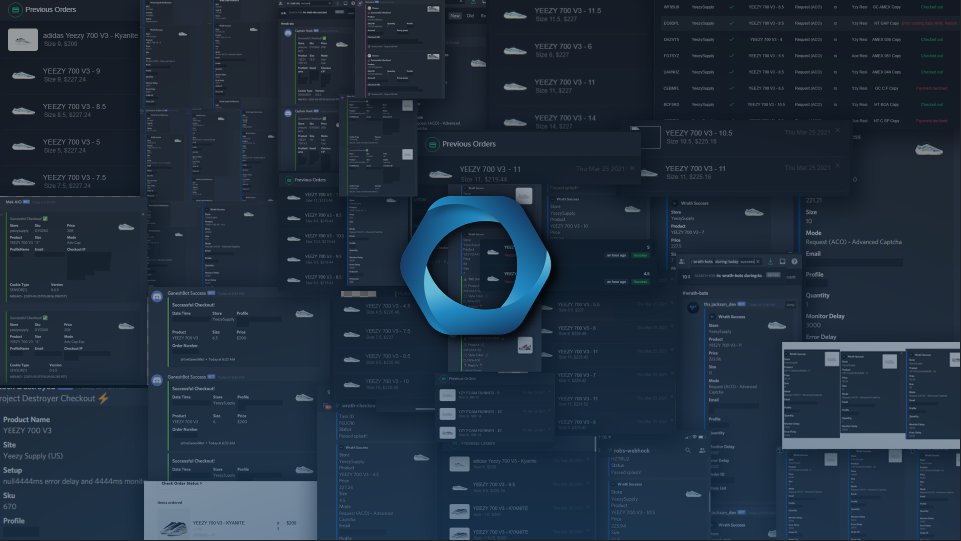Click the Previous Orders hexagon icon at the top left
Viewport: 961px width, 541px height.
pyautogui.click(x=15, y=9)
